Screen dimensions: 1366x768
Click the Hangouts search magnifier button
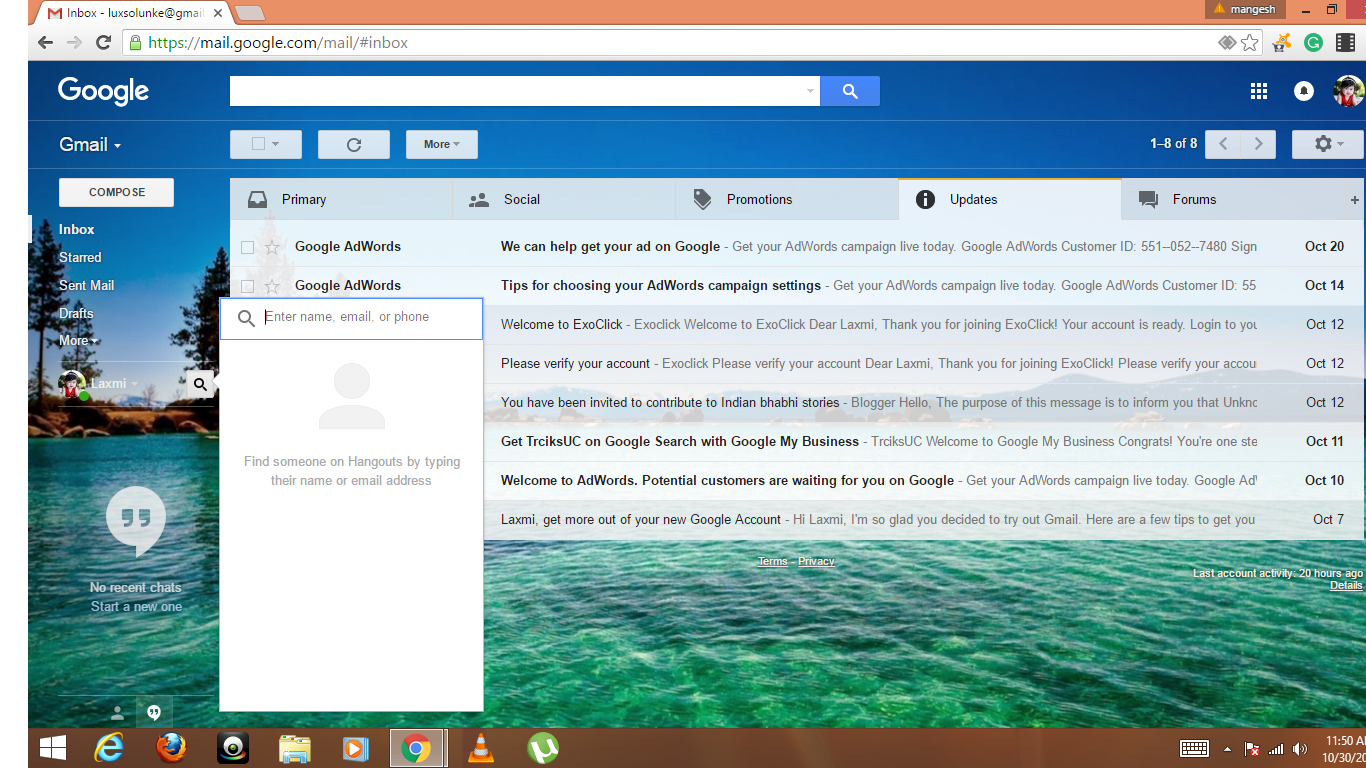coord(200,384)
